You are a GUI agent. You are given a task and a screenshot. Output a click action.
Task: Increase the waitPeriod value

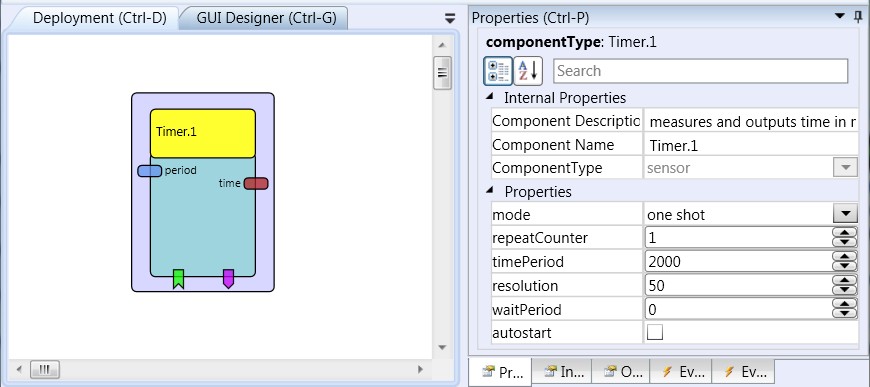845,304
